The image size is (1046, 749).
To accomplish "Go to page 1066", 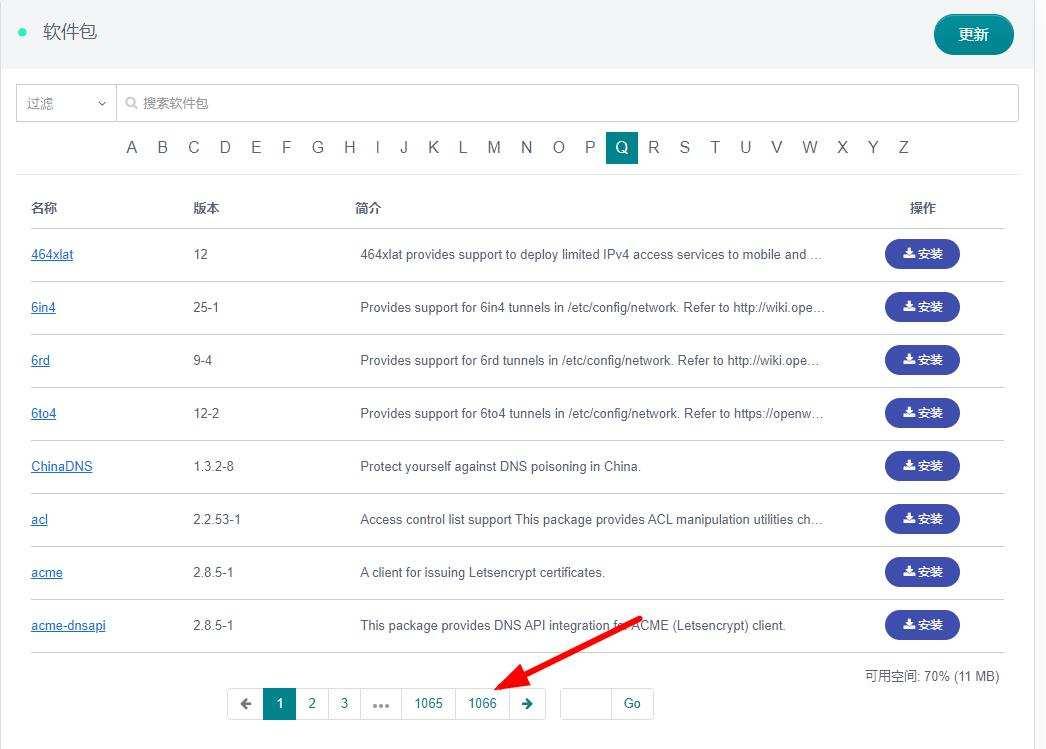I will pyautogui.click(x=482, y=703).
